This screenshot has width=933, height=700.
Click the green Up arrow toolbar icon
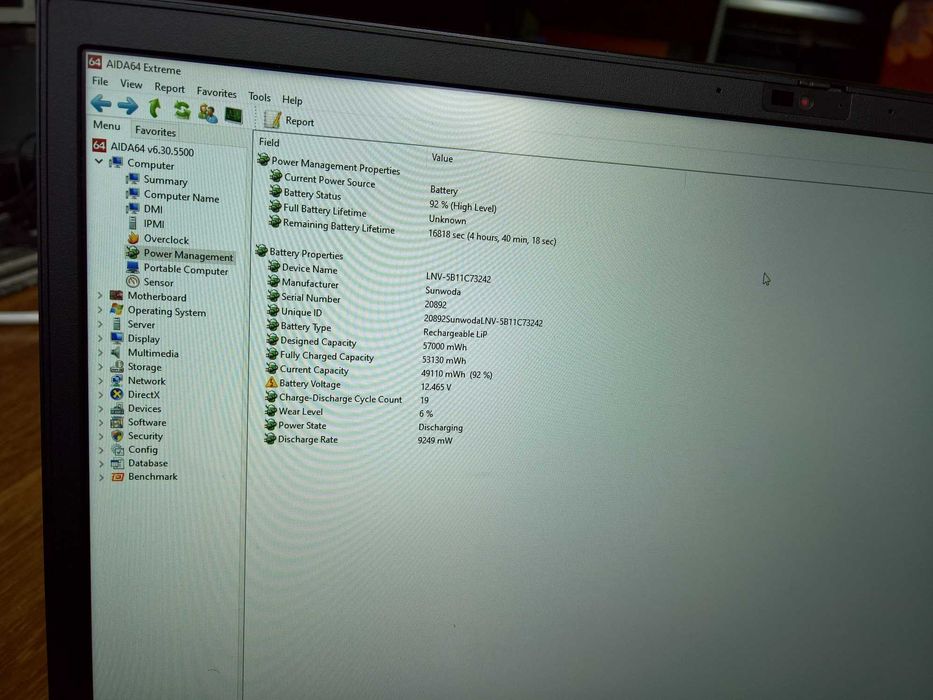click(x=155, y=108)
